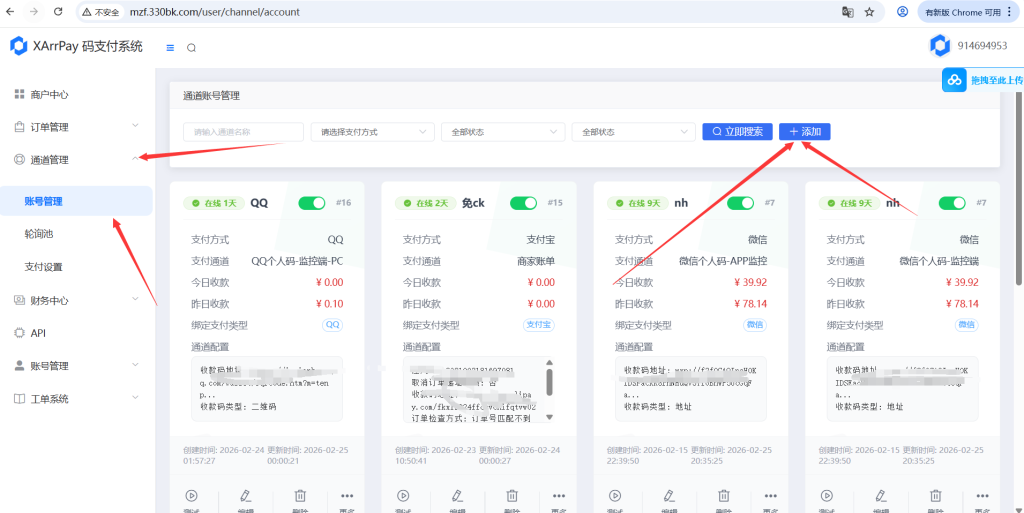Click the 商家账单 channel text
The height and width of the screenshot is (513, 1024).
click(x=536, y=261)
